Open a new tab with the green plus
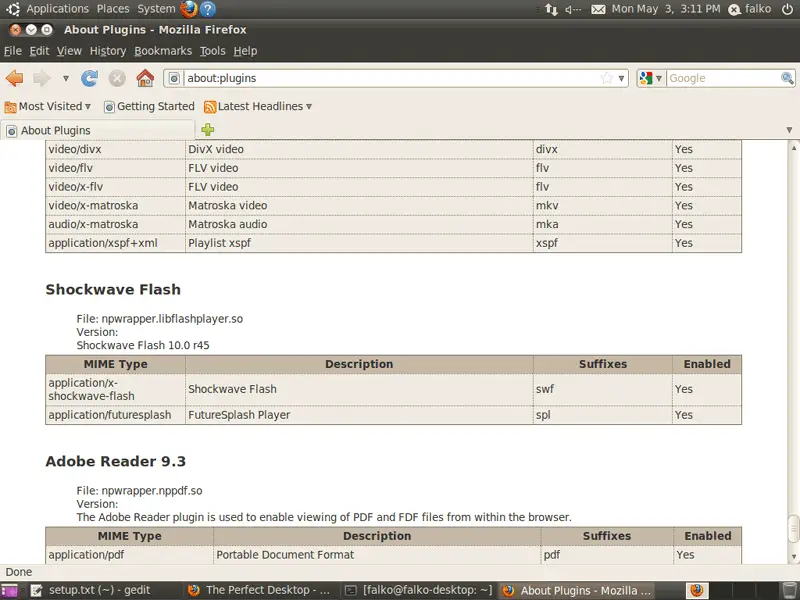Screen dimensions: 800x600 point(208,130)
